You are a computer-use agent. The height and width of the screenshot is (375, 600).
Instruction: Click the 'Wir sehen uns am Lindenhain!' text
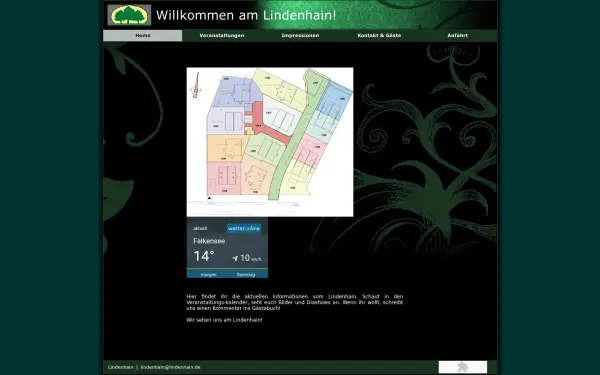[x=224, y=320]
